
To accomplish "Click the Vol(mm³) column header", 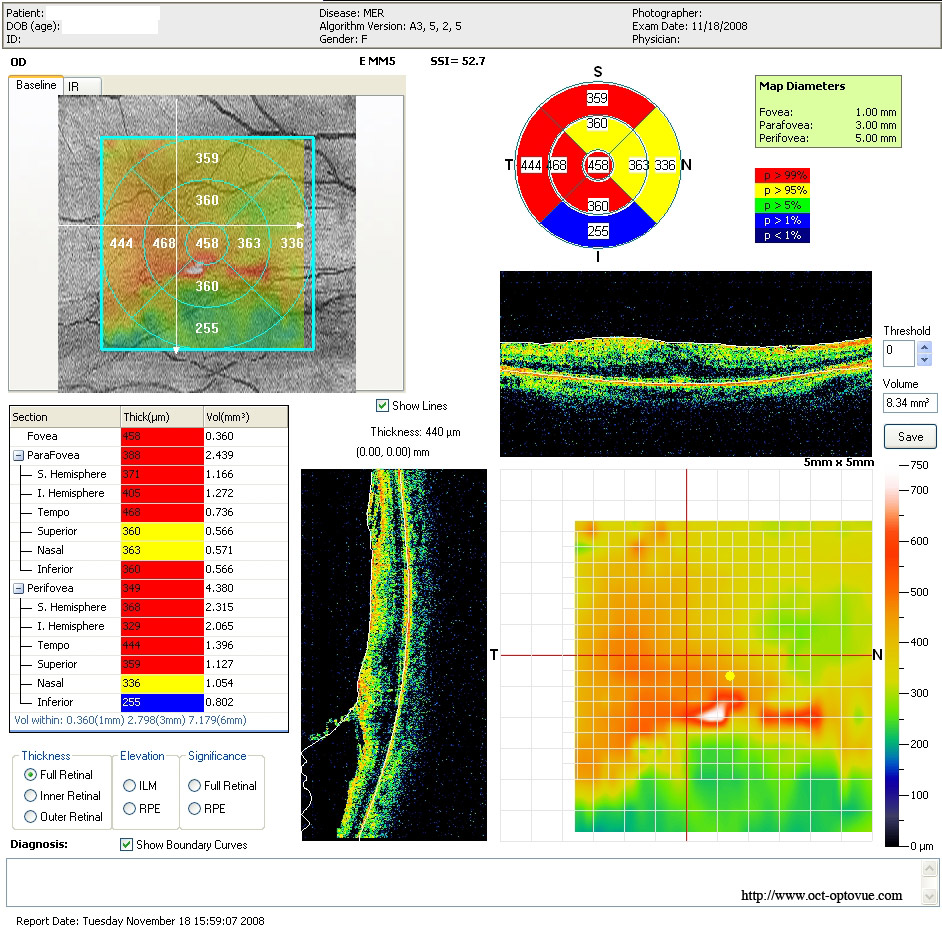I will coord(246,417).
